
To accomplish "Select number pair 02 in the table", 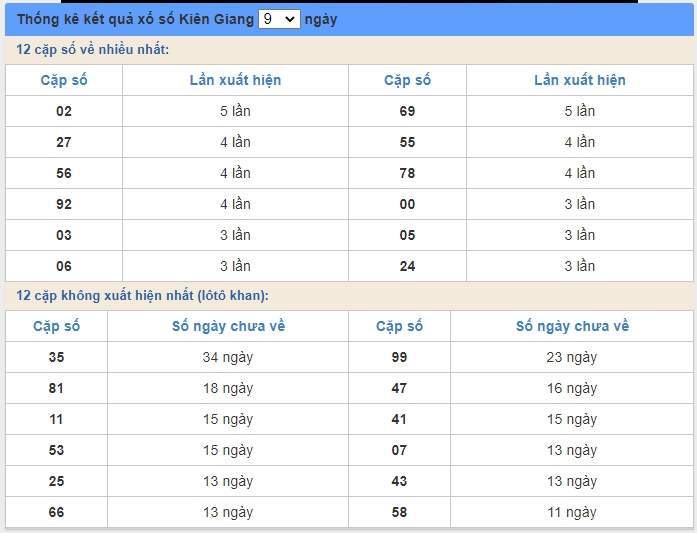I will click(64, 111).
